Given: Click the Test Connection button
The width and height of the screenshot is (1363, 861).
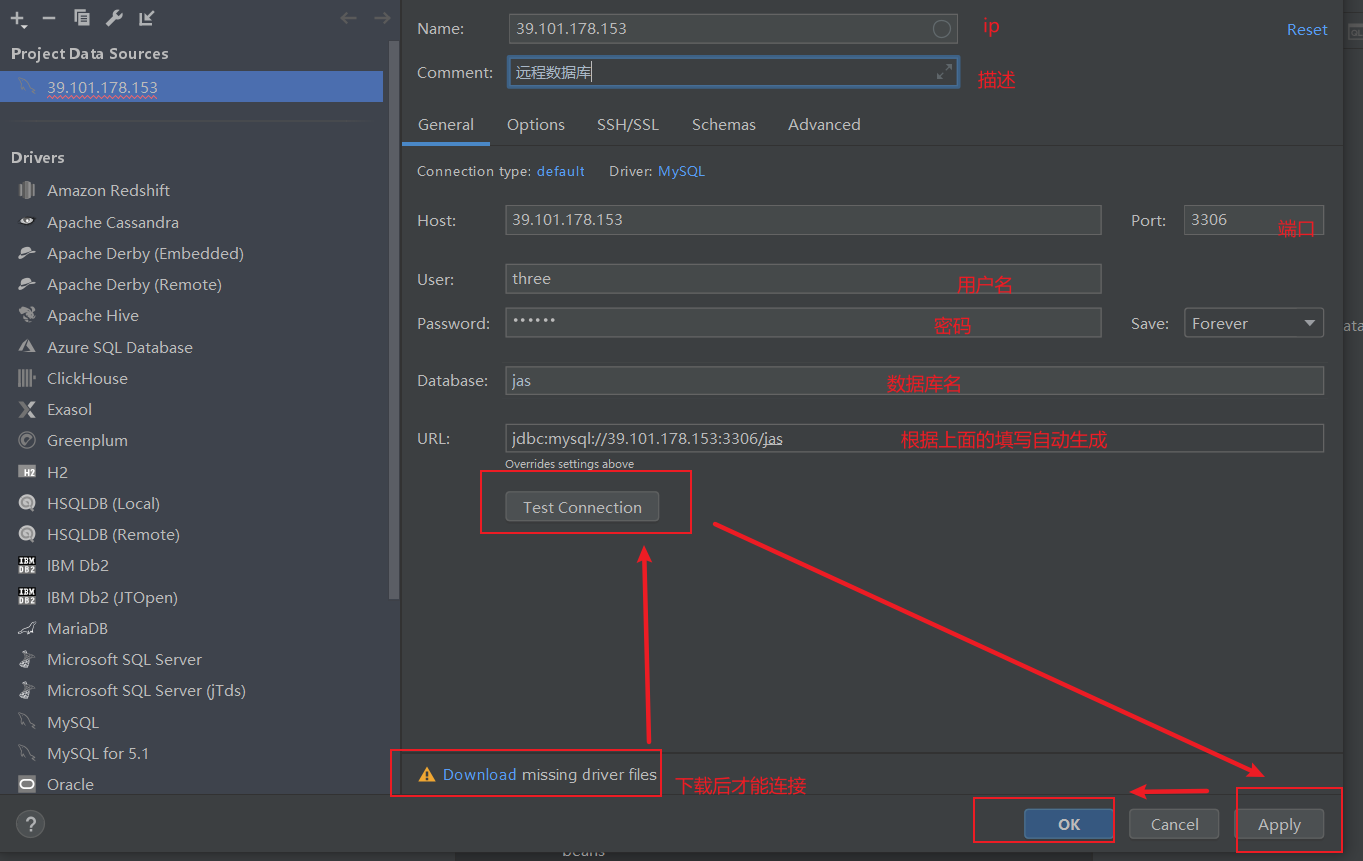Looking at the screenshot, I should coord(582,507).
